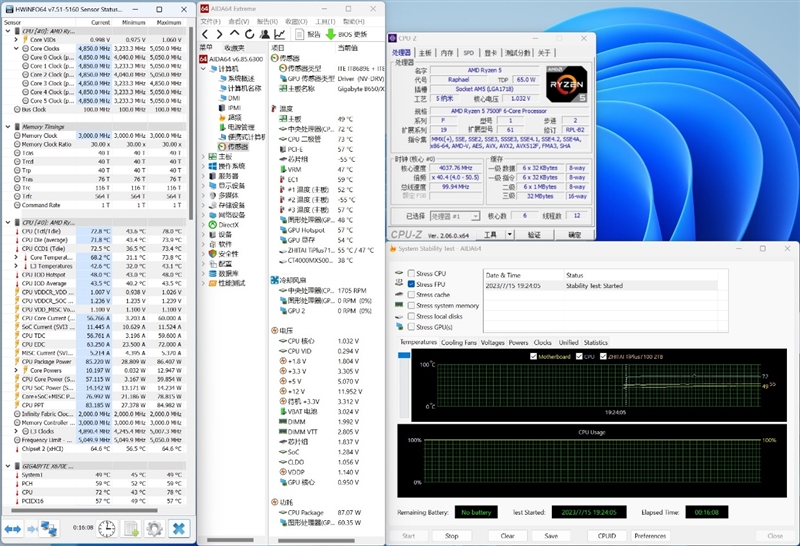The height and width of the screenshot is (546, 800).
Task: Click AIDA64 up-level arrow icon
Action: (x=234, y=34)
